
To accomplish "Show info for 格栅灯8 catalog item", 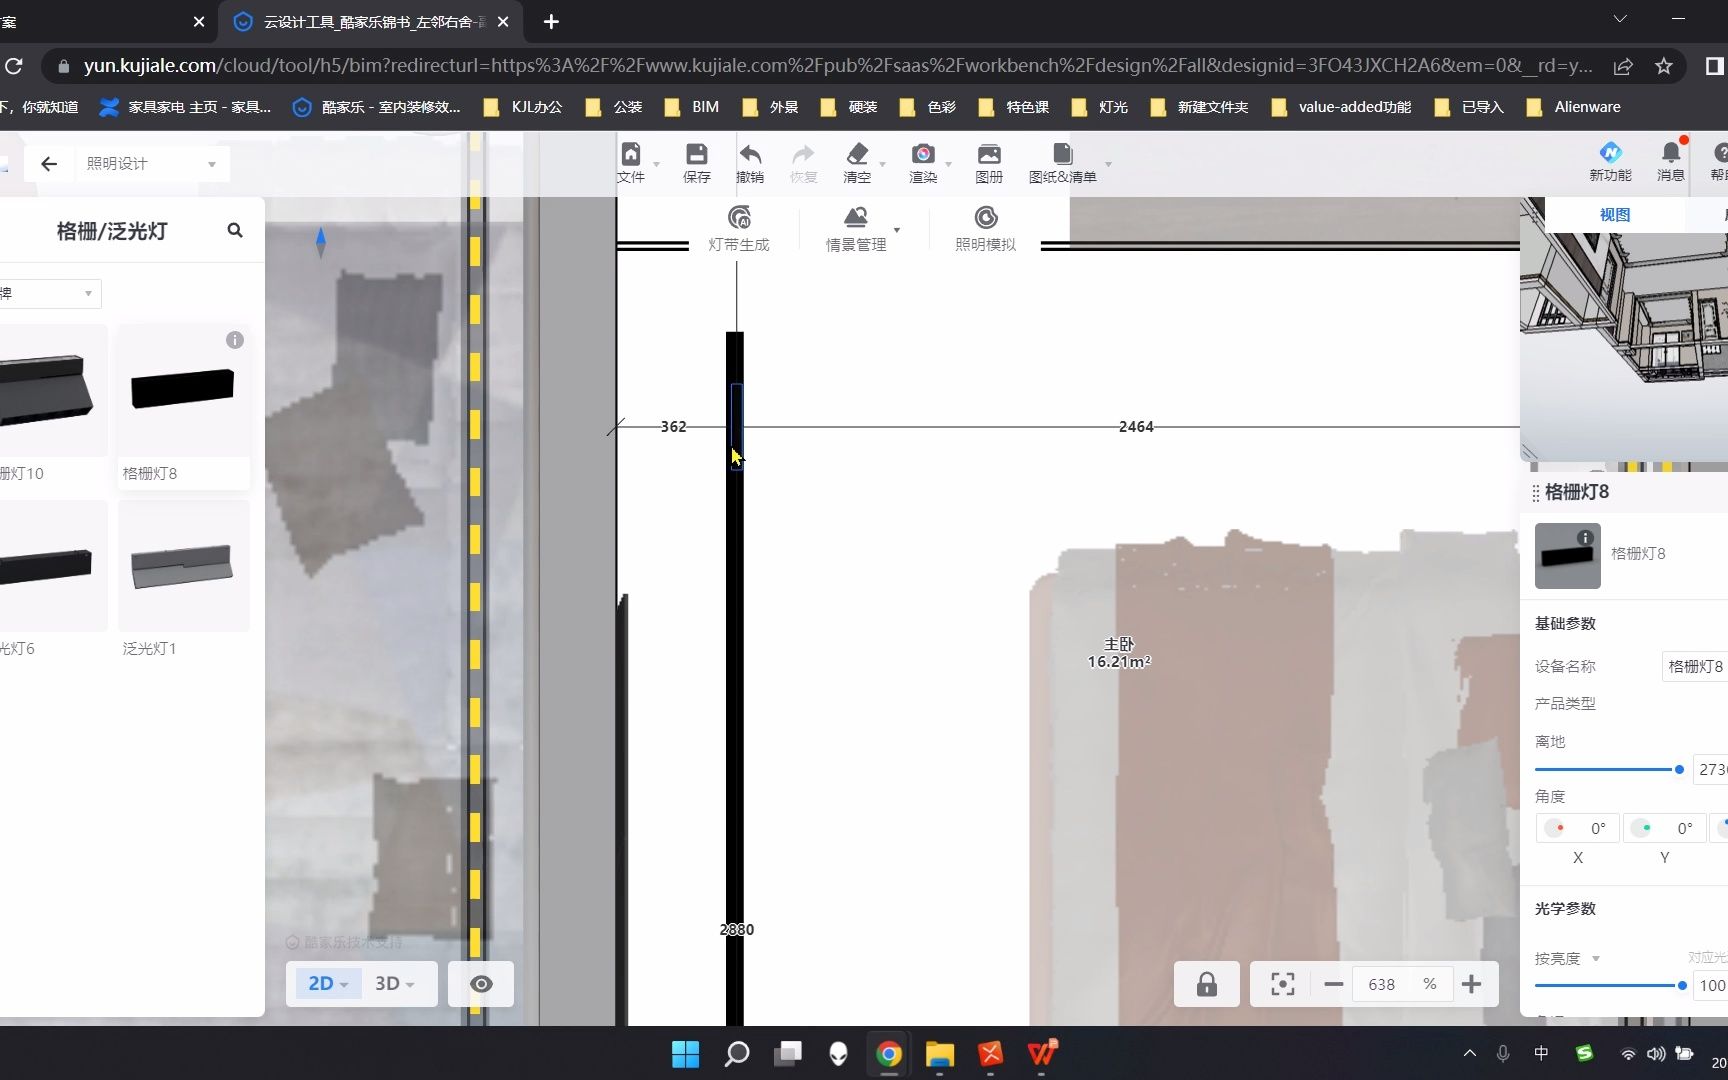I will [235, 340].
